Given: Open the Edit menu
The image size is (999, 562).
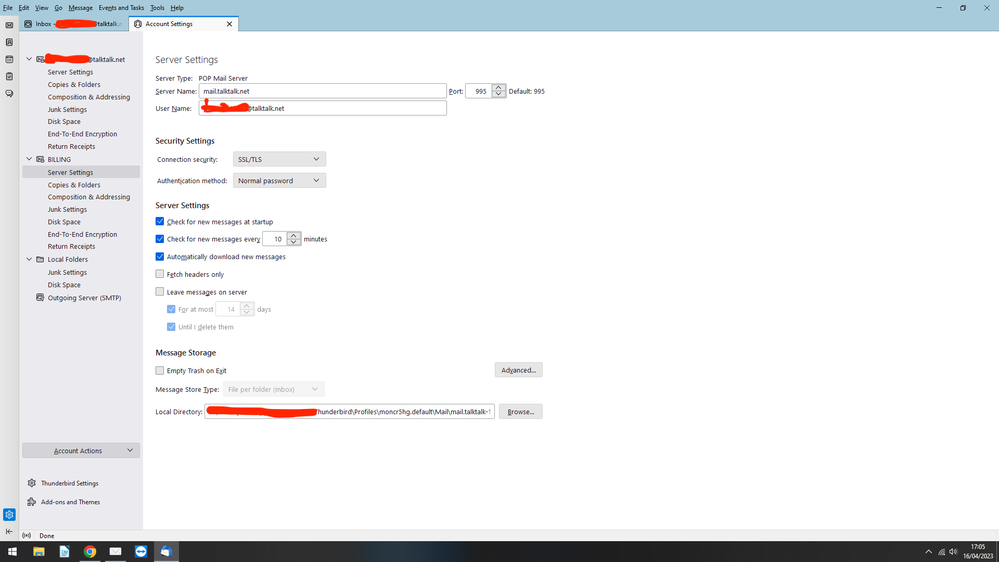Looking at the screenshot, I should point(24,8).
